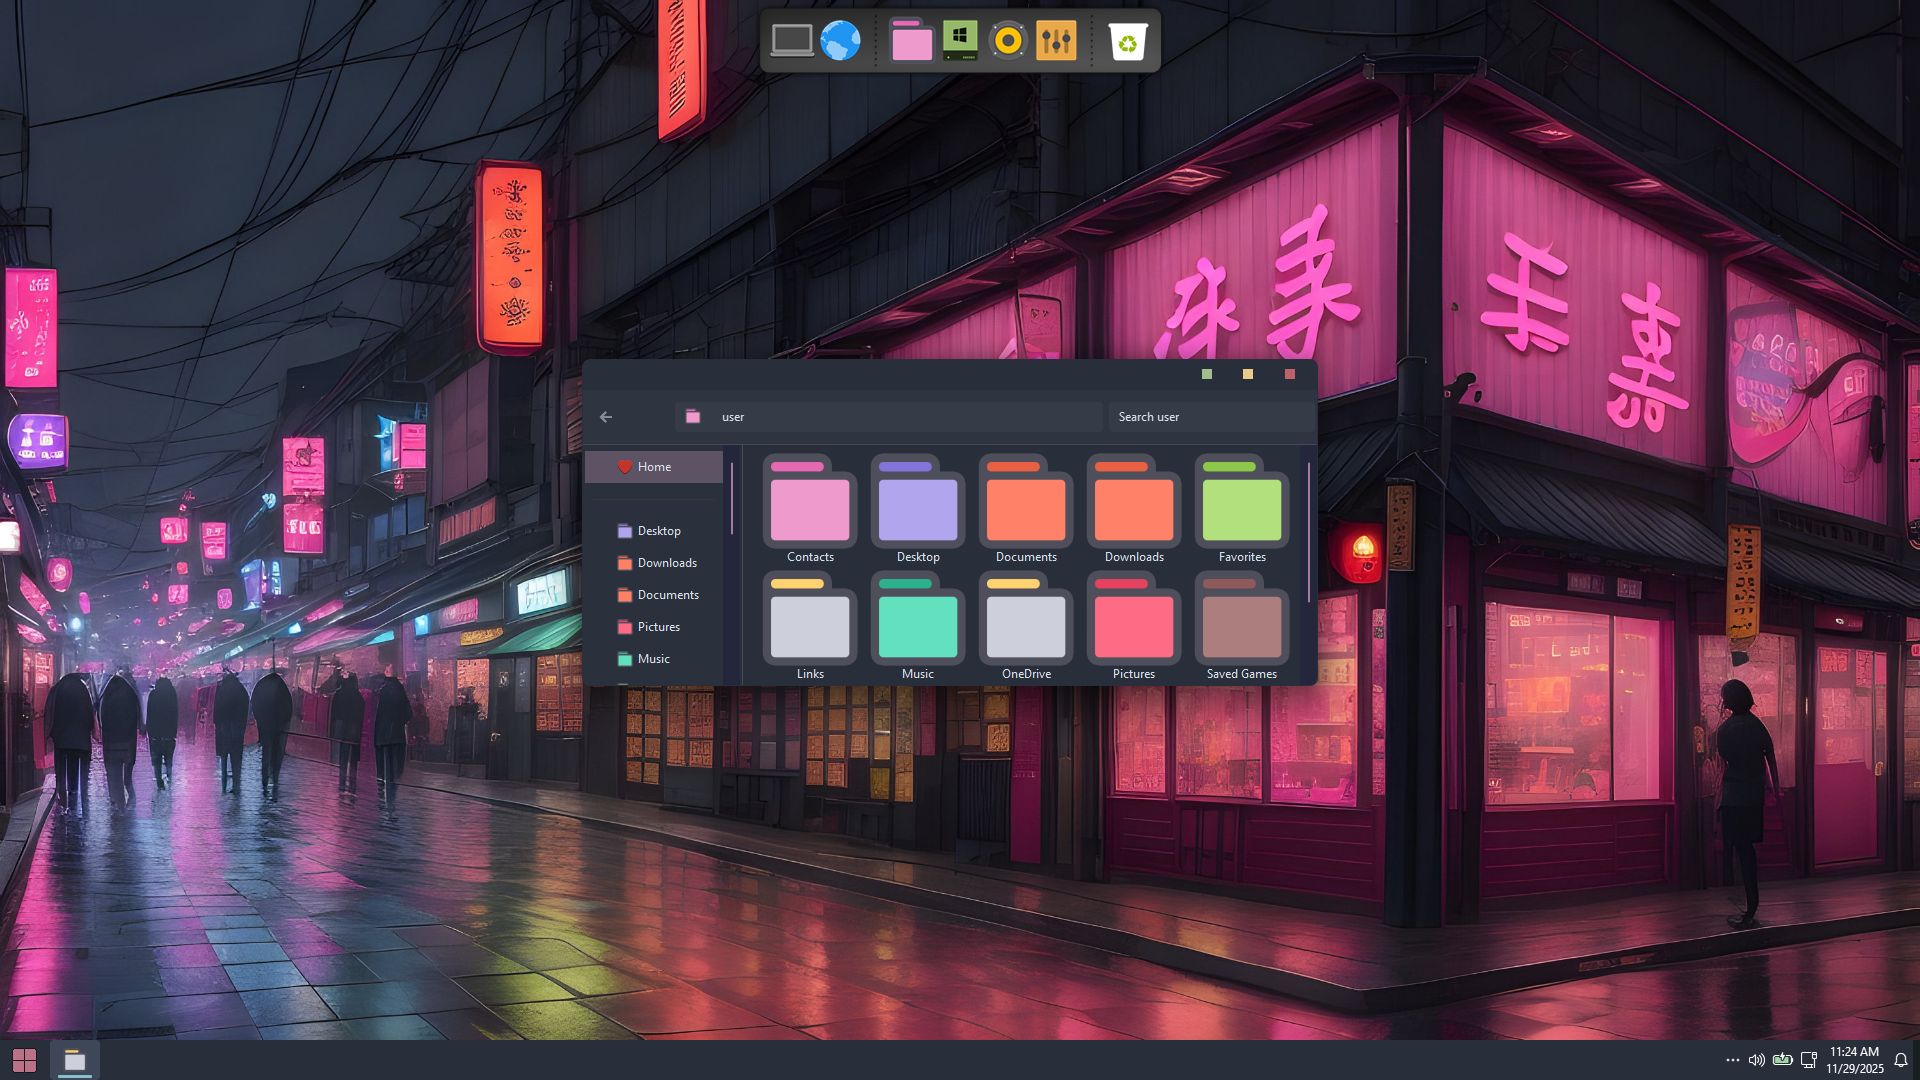Click the user address bar
Viewport: 1920px width, 1080px height.
890,417
